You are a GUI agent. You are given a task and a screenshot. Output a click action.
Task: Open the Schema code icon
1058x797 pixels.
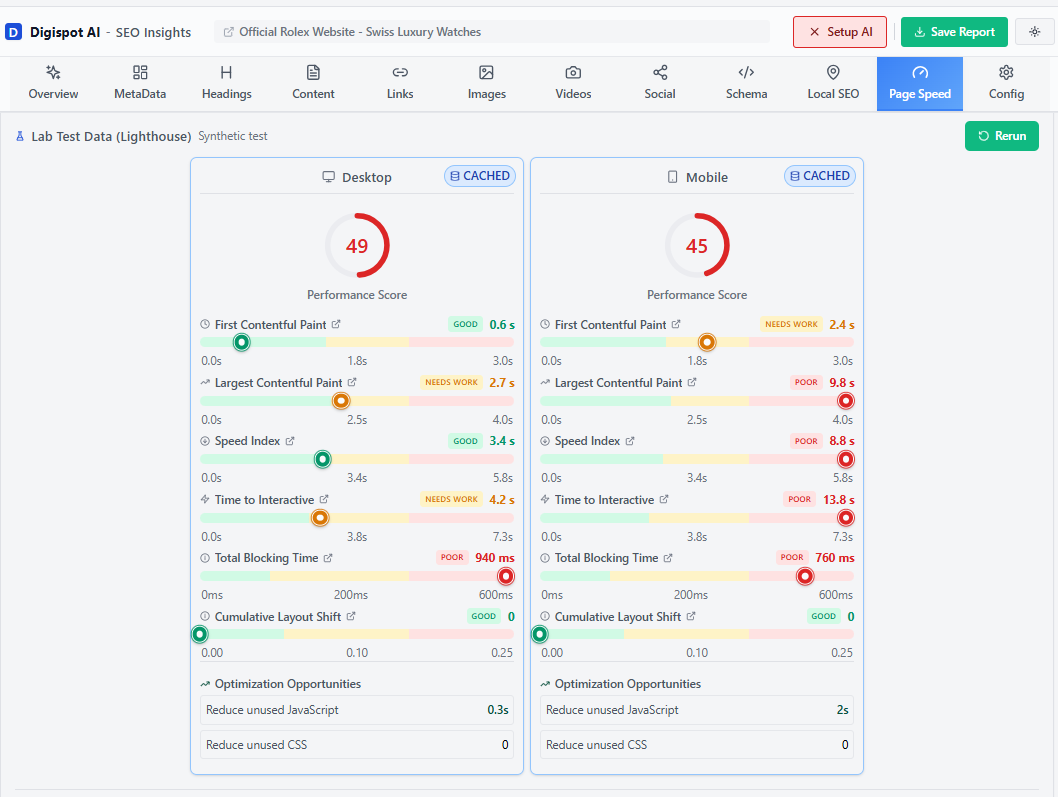[746, 74]
